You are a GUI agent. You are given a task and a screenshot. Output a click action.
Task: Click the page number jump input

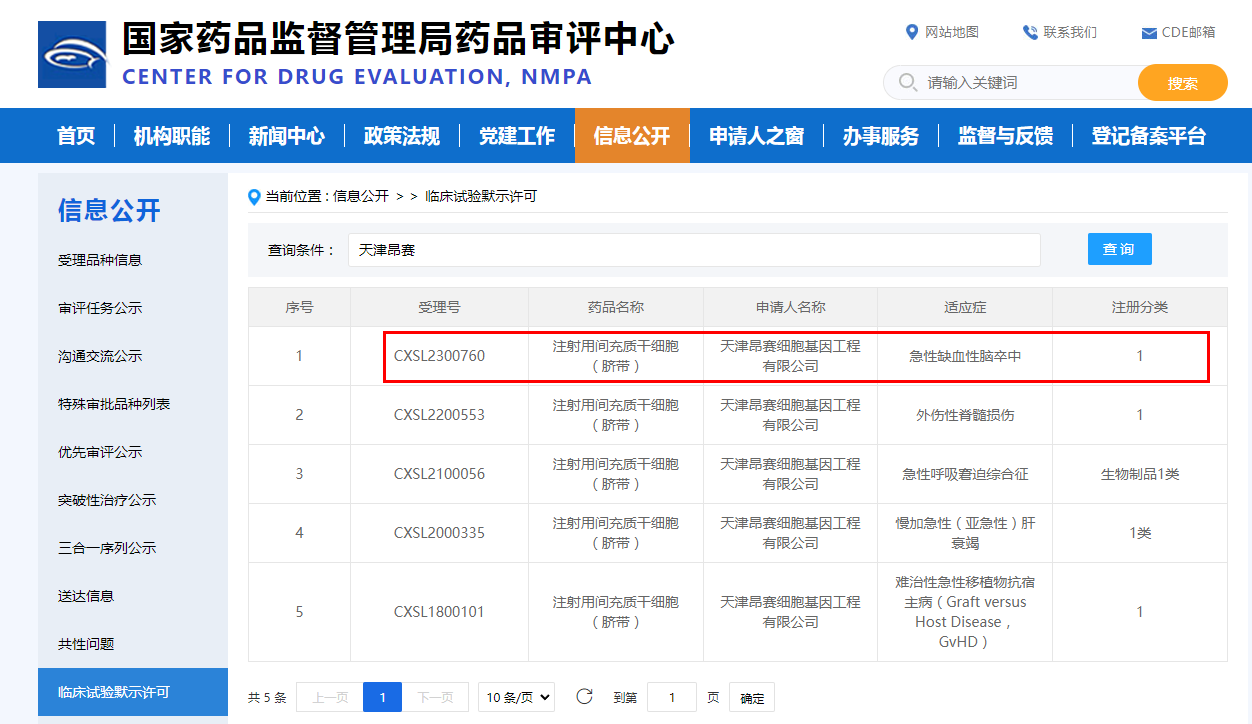pos(671,698)
